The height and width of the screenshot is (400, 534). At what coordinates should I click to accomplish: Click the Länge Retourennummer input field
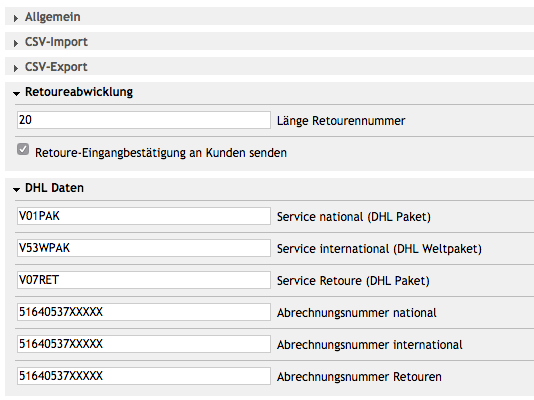click(144, 120)
